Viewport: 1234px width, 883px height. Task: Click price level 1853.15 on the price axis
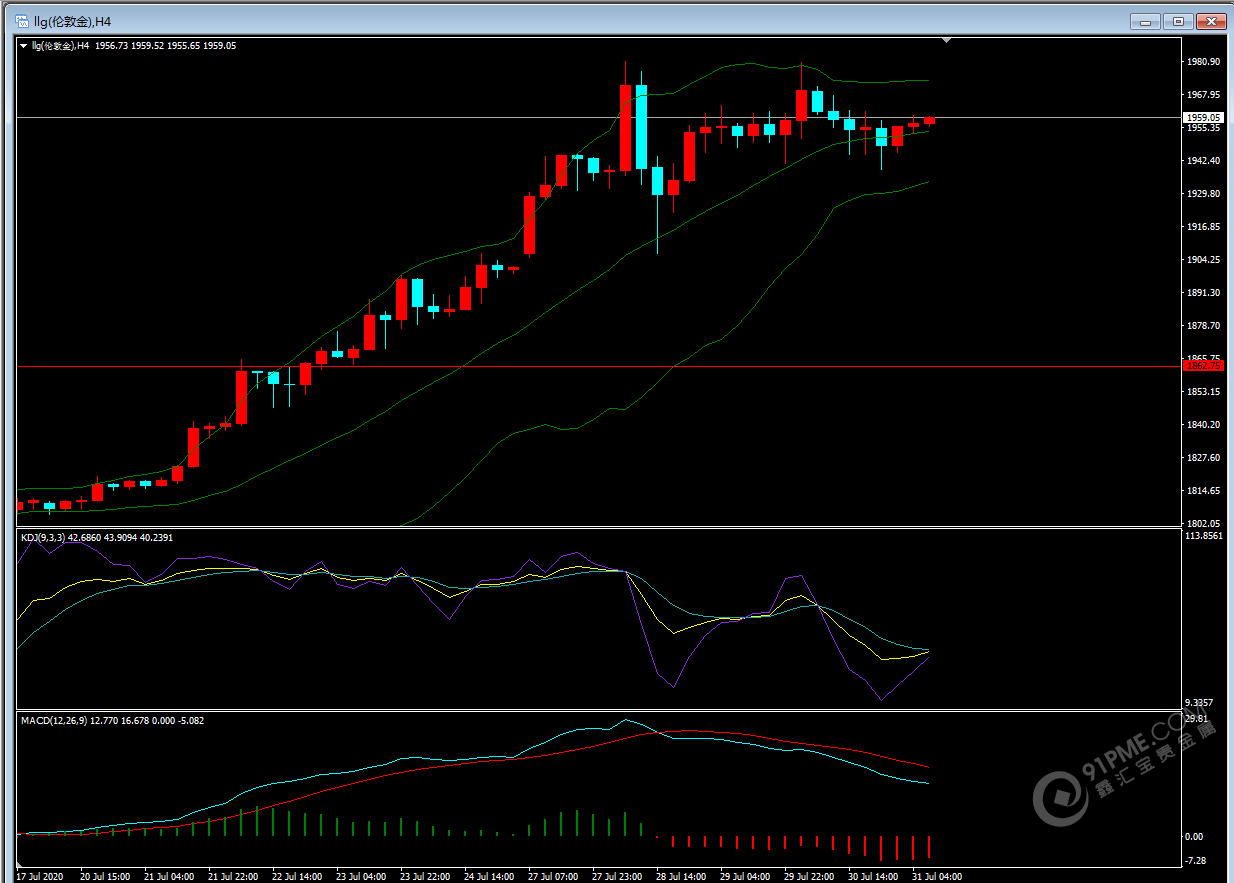(x=1203, y=392)
